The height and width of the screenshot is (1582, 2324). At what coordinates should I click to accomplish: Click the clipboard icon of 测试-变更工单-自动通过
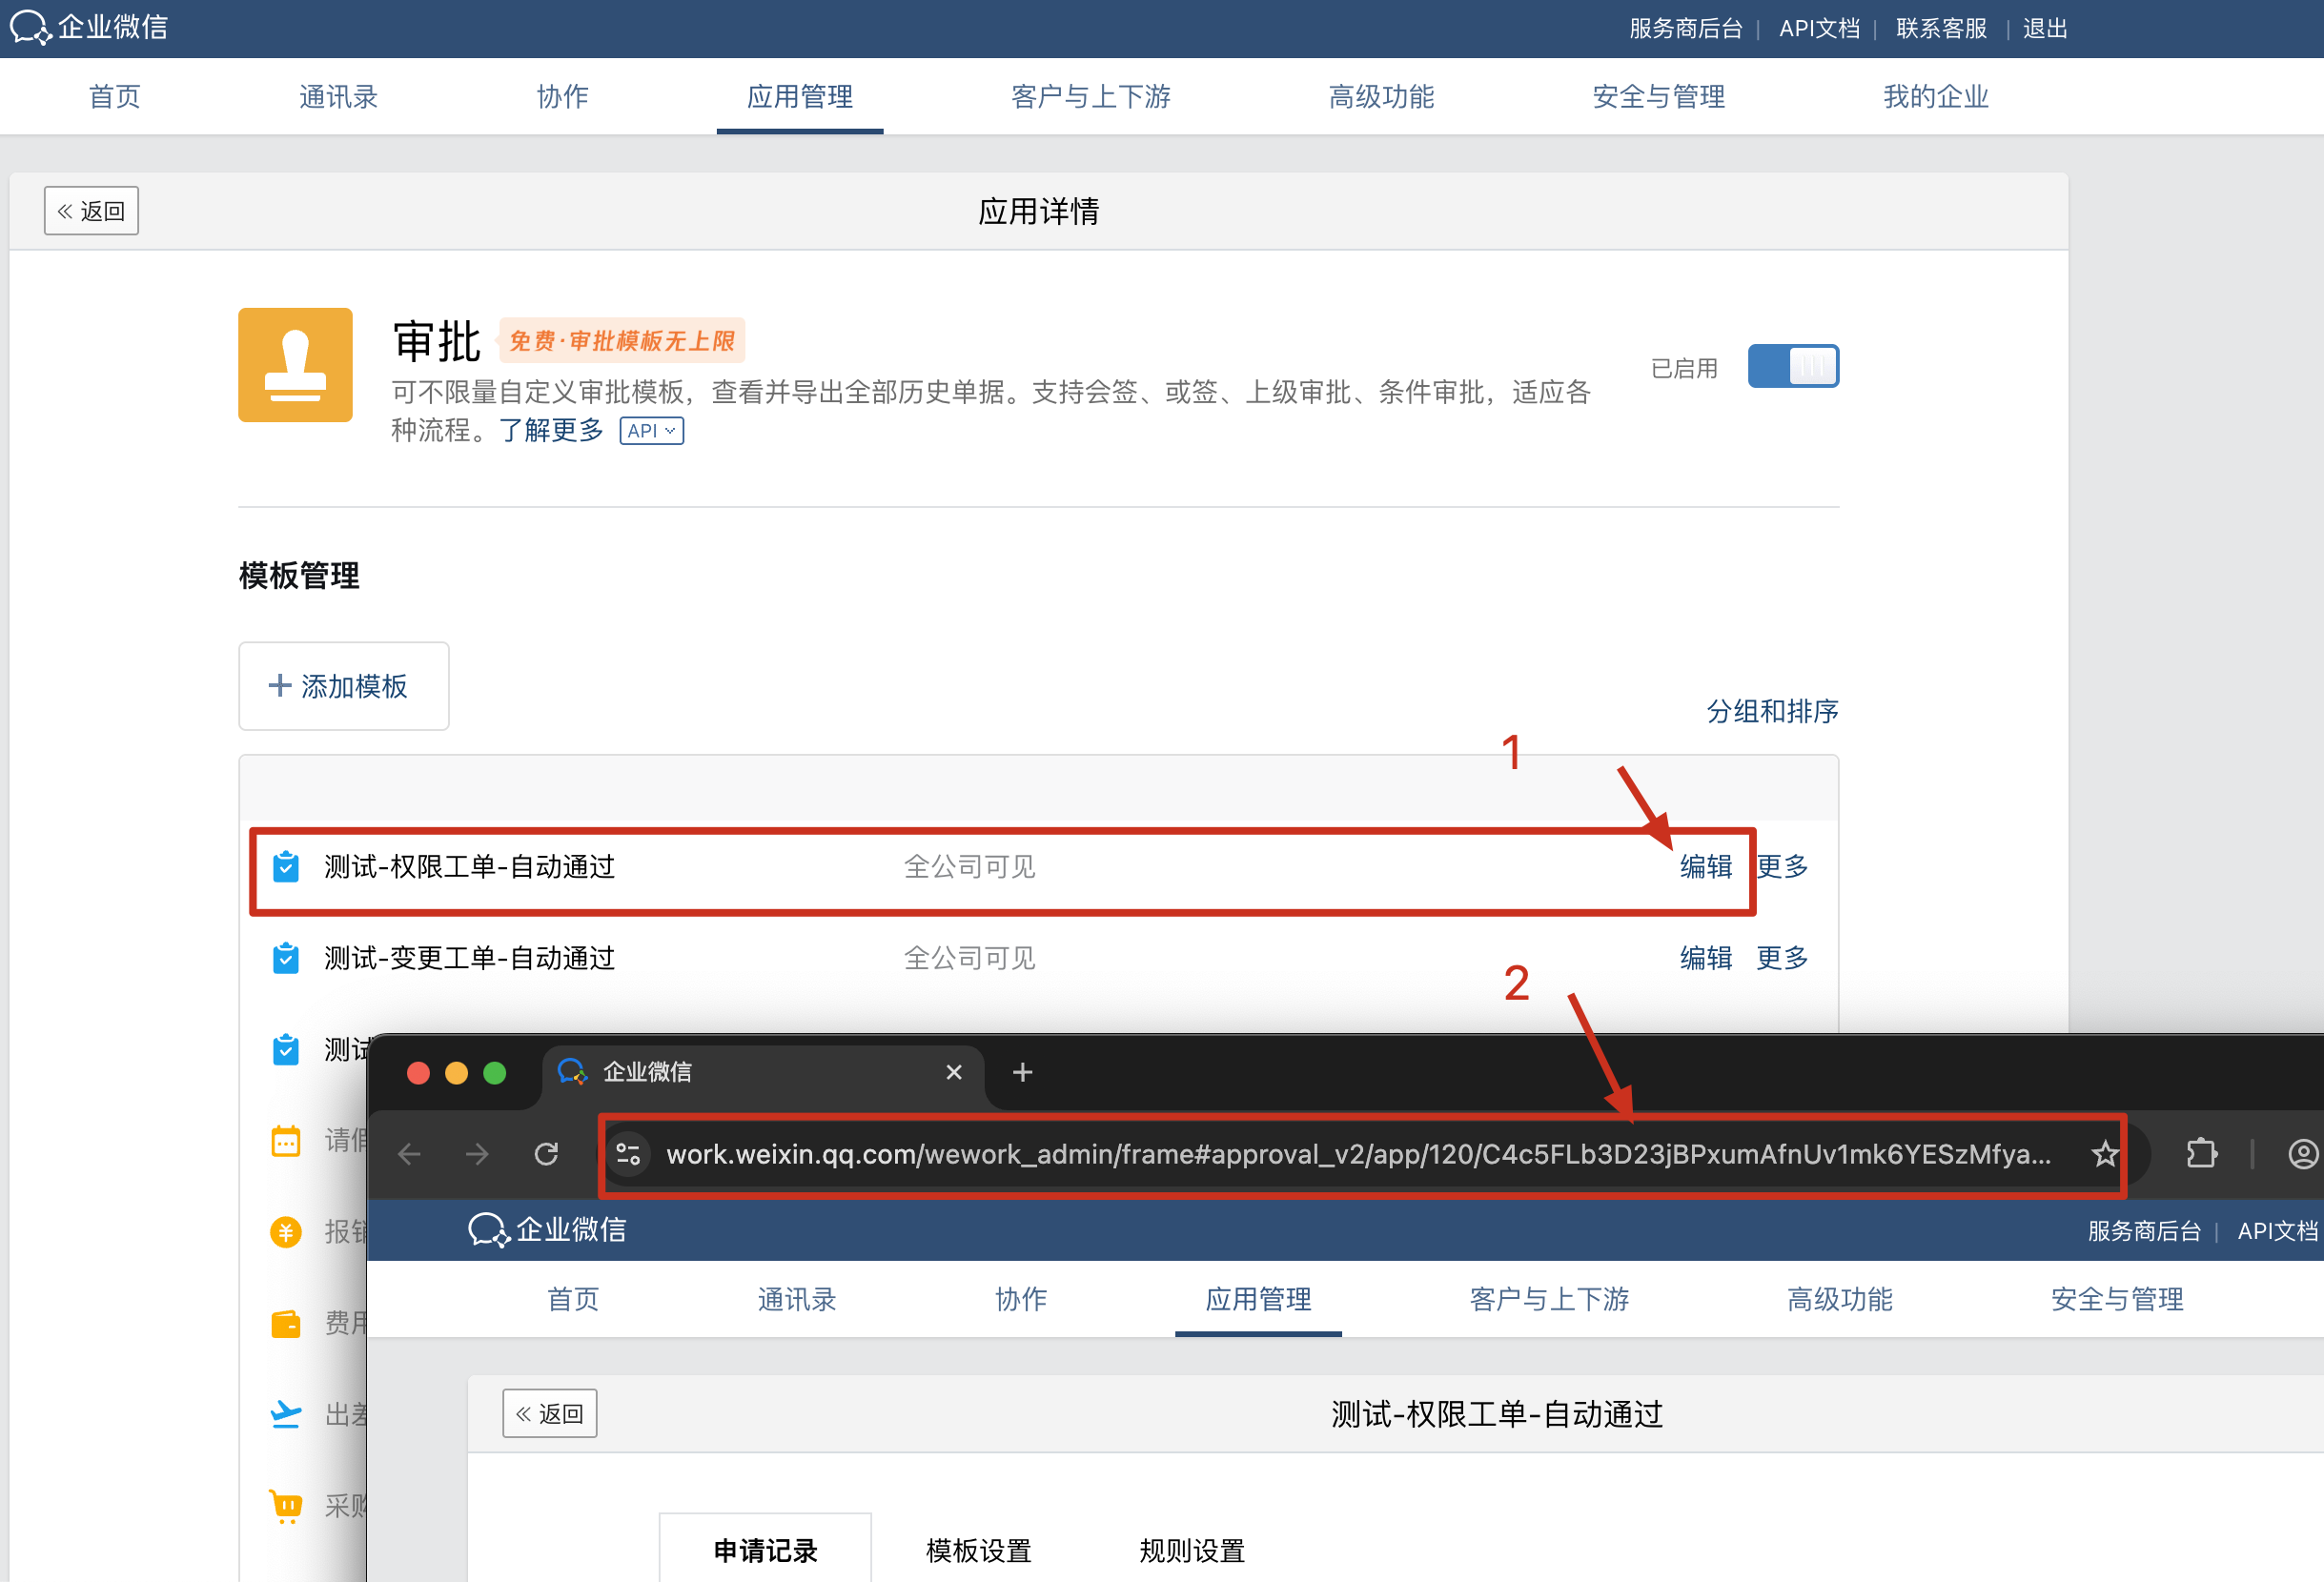pos(286,958)
